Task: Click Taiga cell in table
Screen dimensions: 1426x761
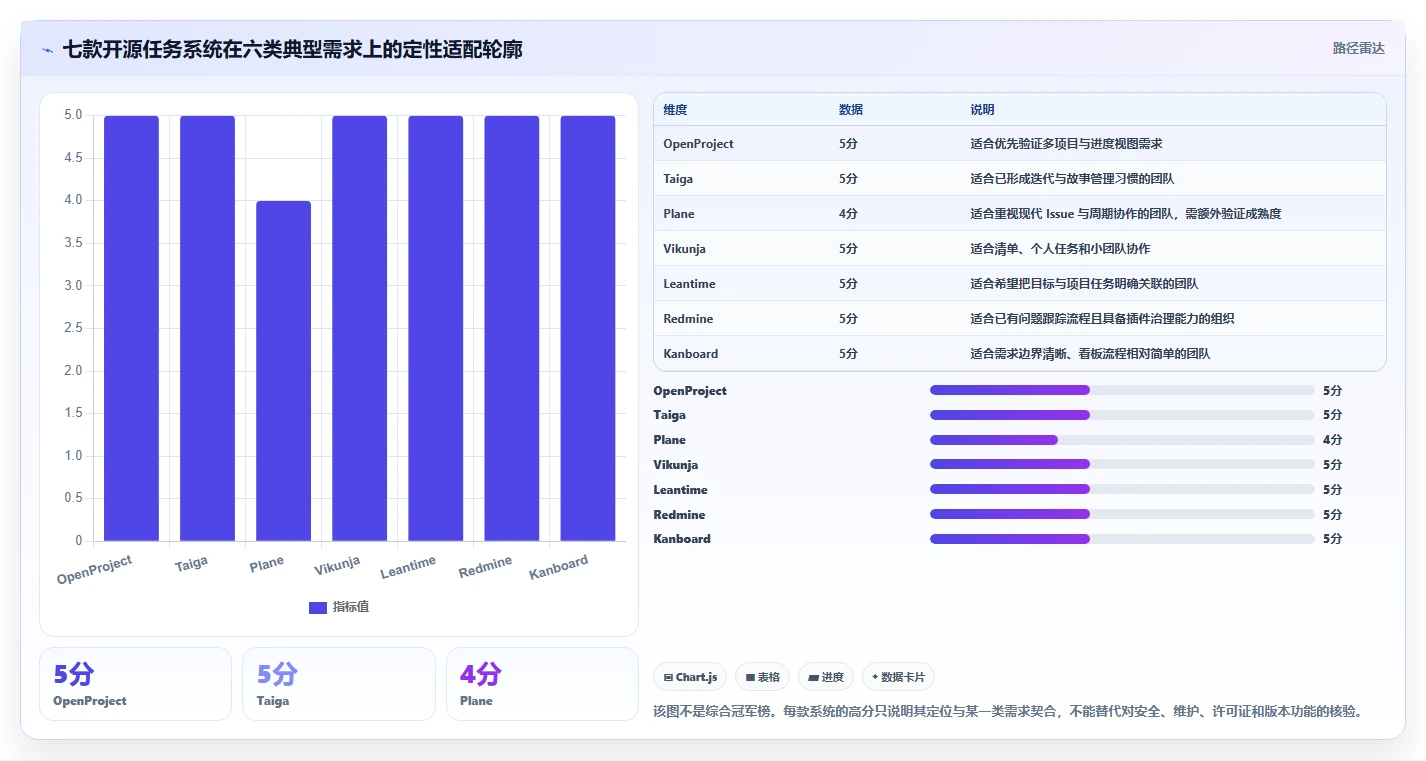Action: tap(678, 179)
